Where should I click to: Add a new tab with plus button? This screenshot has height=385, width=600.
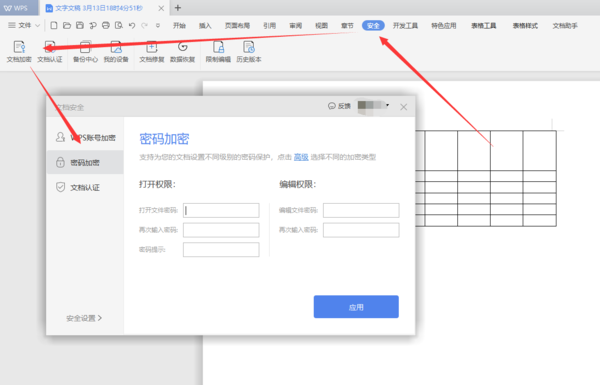tap(178, 8)
